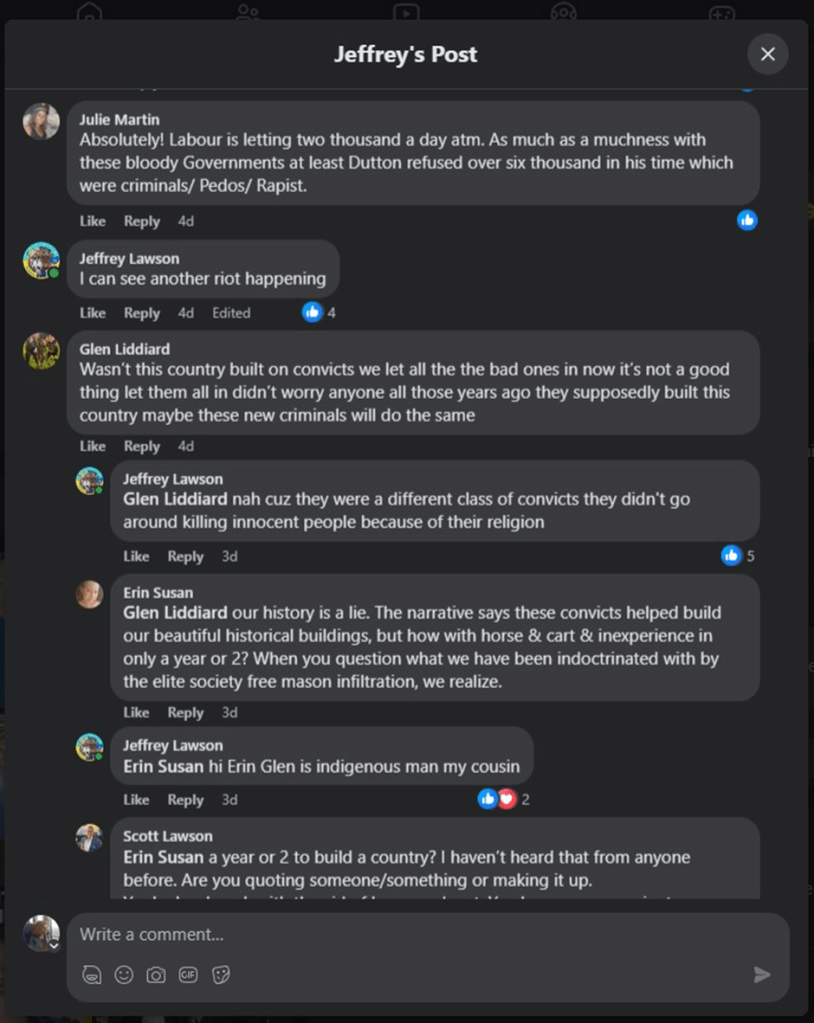Open the GIF picker
Screen dimensions: 814x1023
pos(188,975)
